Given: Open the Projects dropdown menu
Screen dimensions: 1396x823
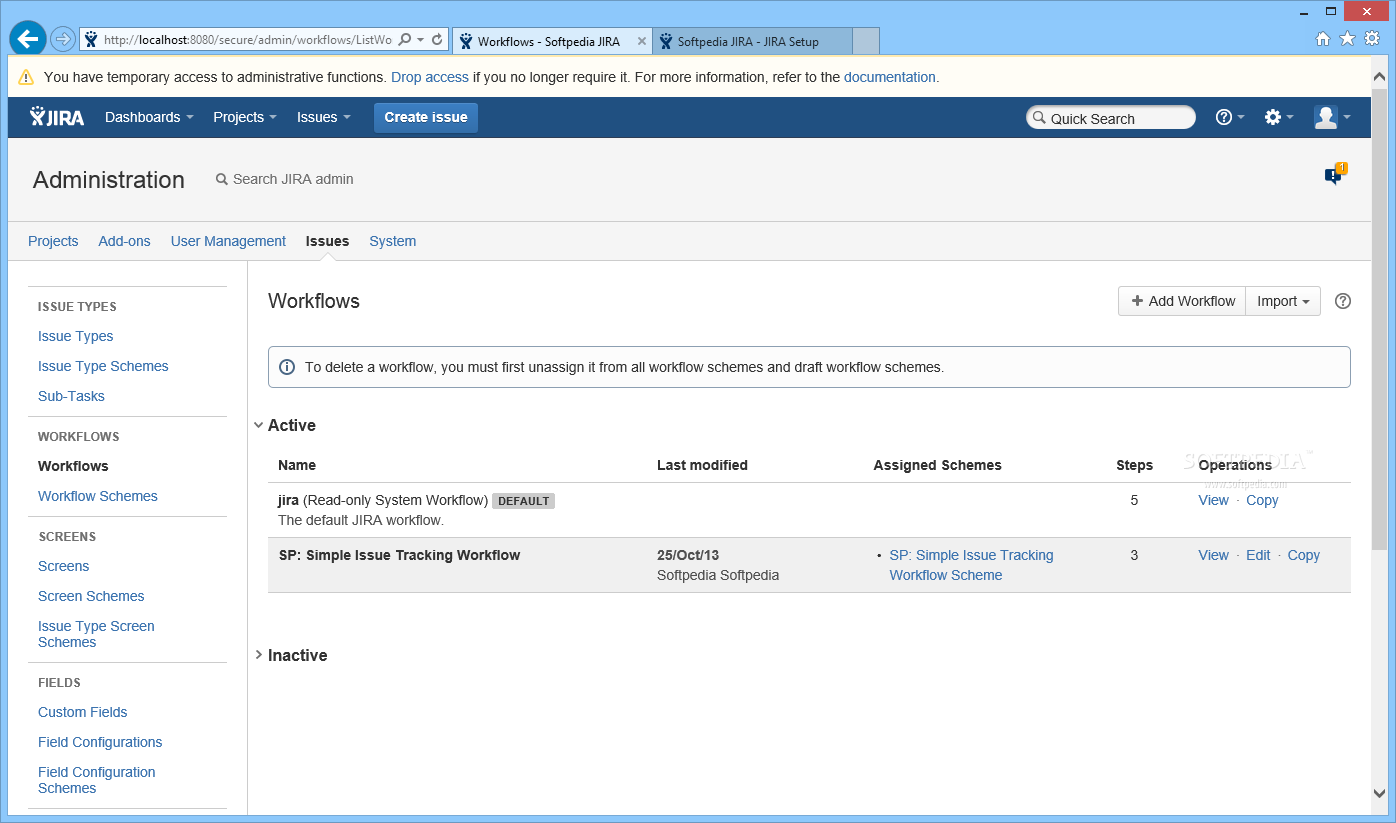Looking at the screenshot, I should pyautogui.click(x=245, y=117).
